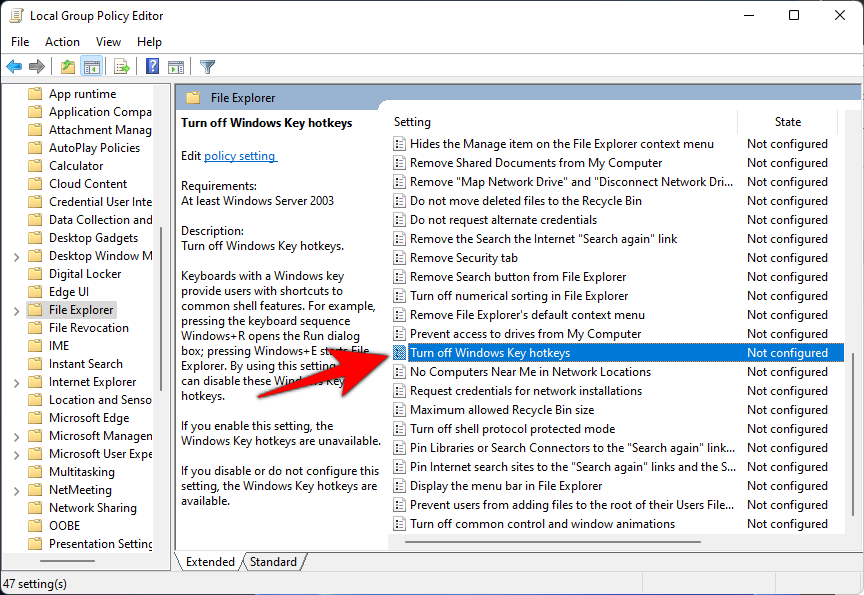The width and height of the screenshot is (864, 595).
Task: Click the Export List toolbar icon
Action: tap(120, 66)
